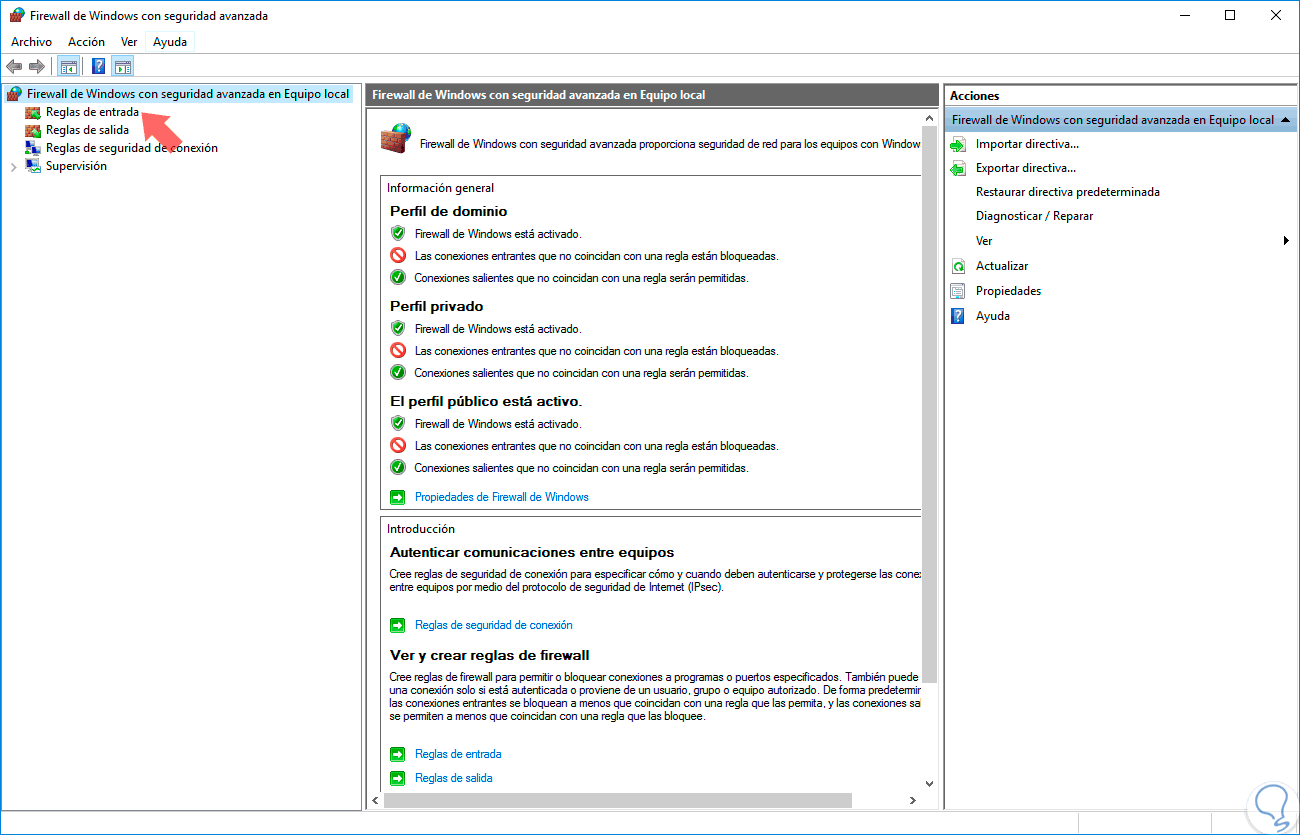Click 'Autenticar comunicaciones entre equipos' heading

coord(532,552)
